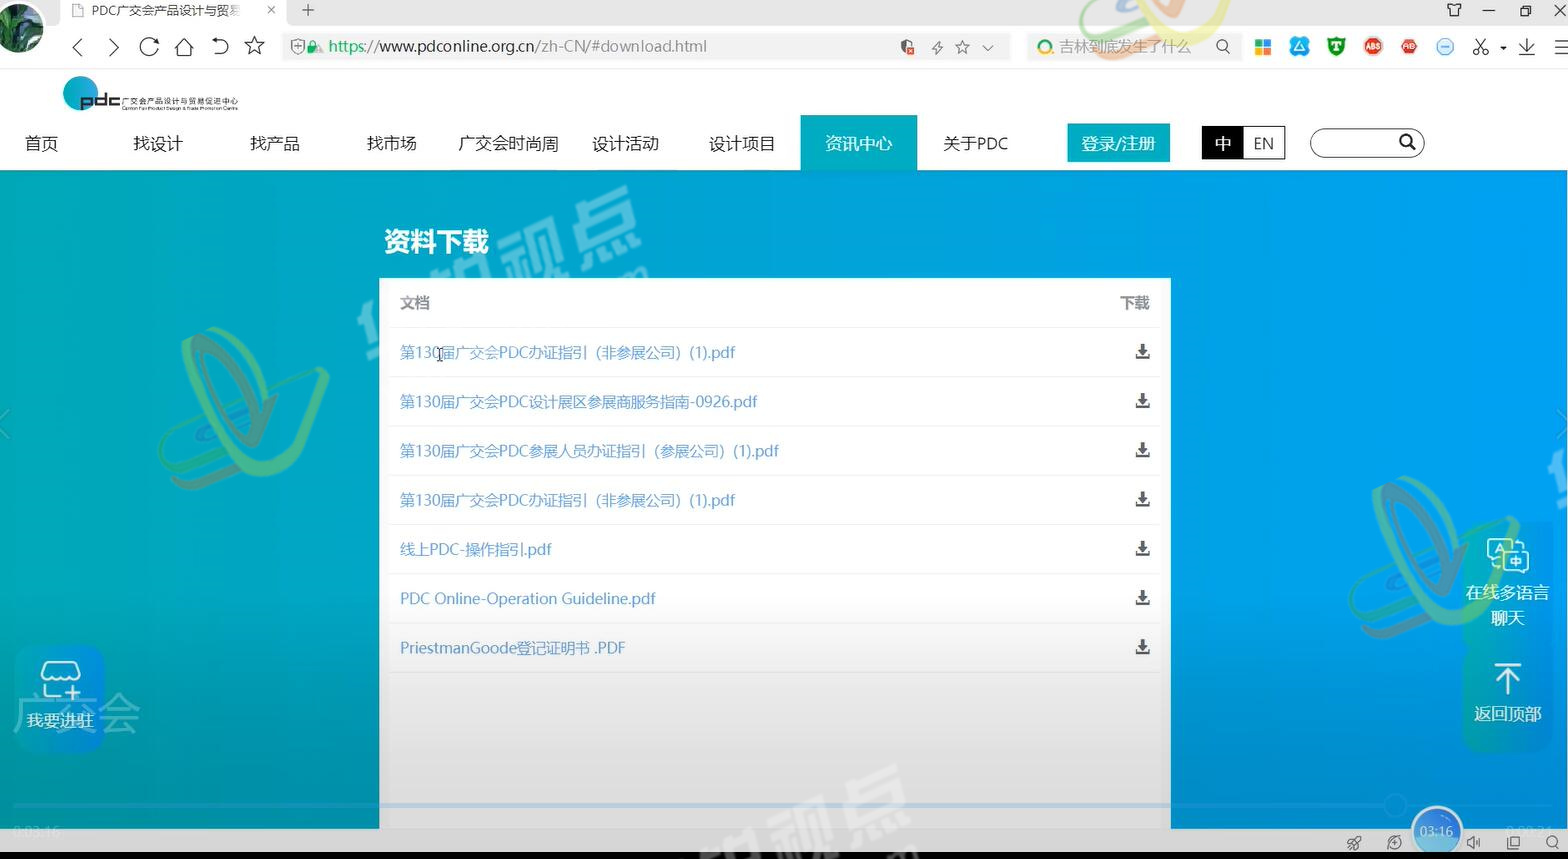The image size is (1568, 859).
Task: Click the browser forward arrow
Action: tap(113, 47)
